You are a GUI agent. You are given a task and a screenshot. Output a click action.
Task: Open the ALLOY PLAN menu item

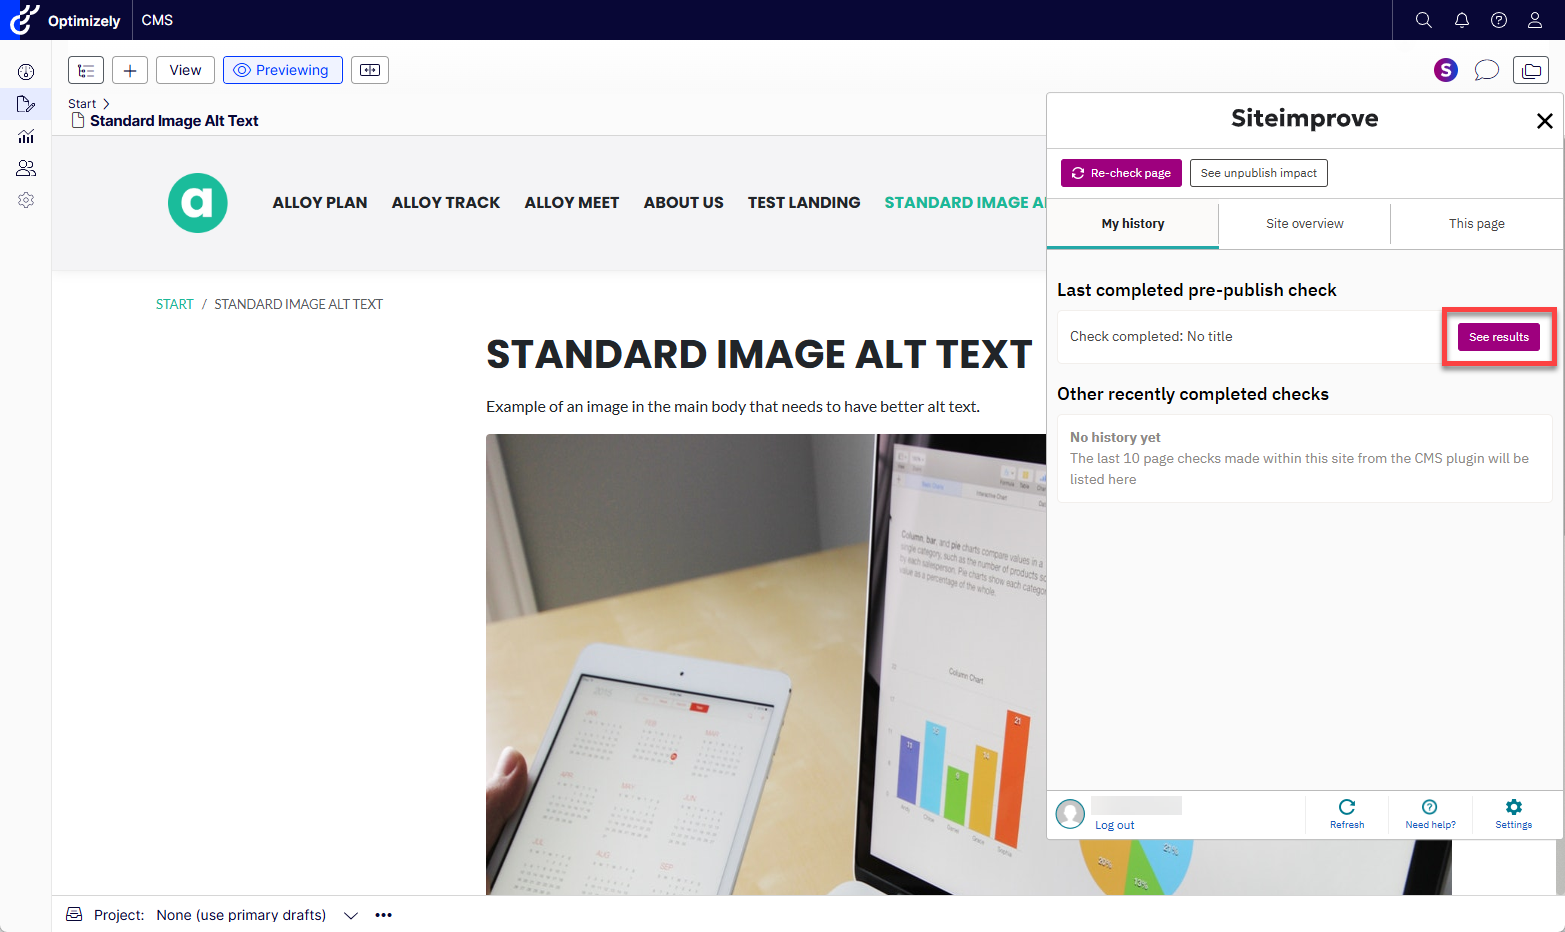tap(320, 203)
